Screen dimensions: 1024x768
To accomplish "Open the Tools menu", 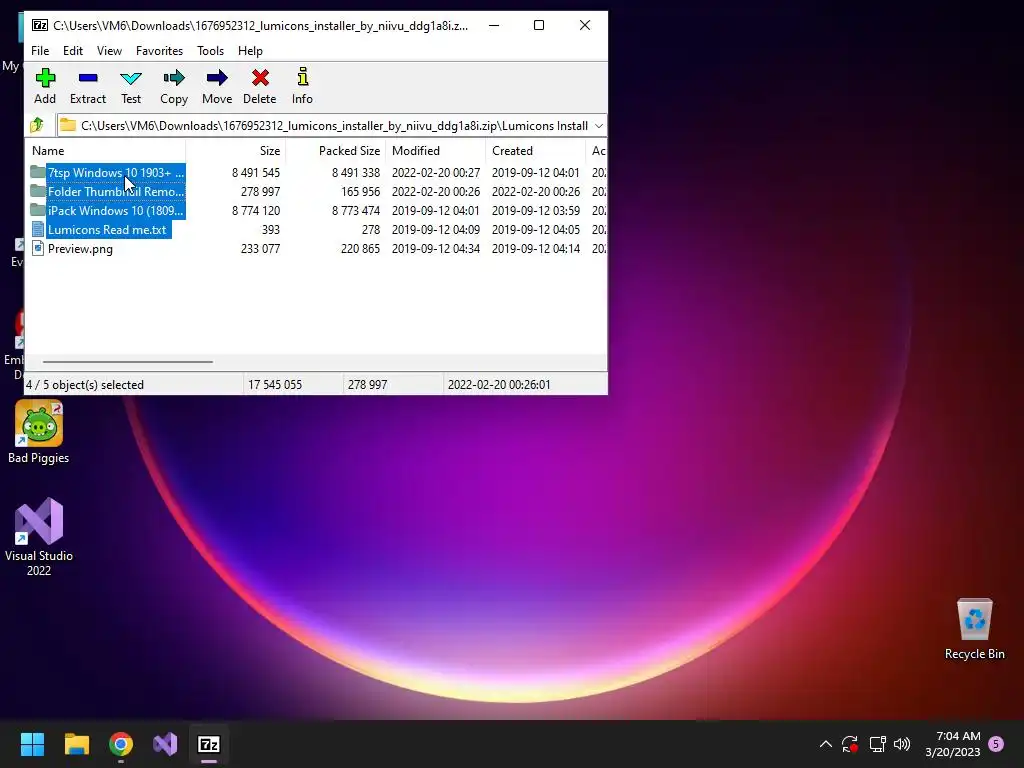I will coord(210,51).
